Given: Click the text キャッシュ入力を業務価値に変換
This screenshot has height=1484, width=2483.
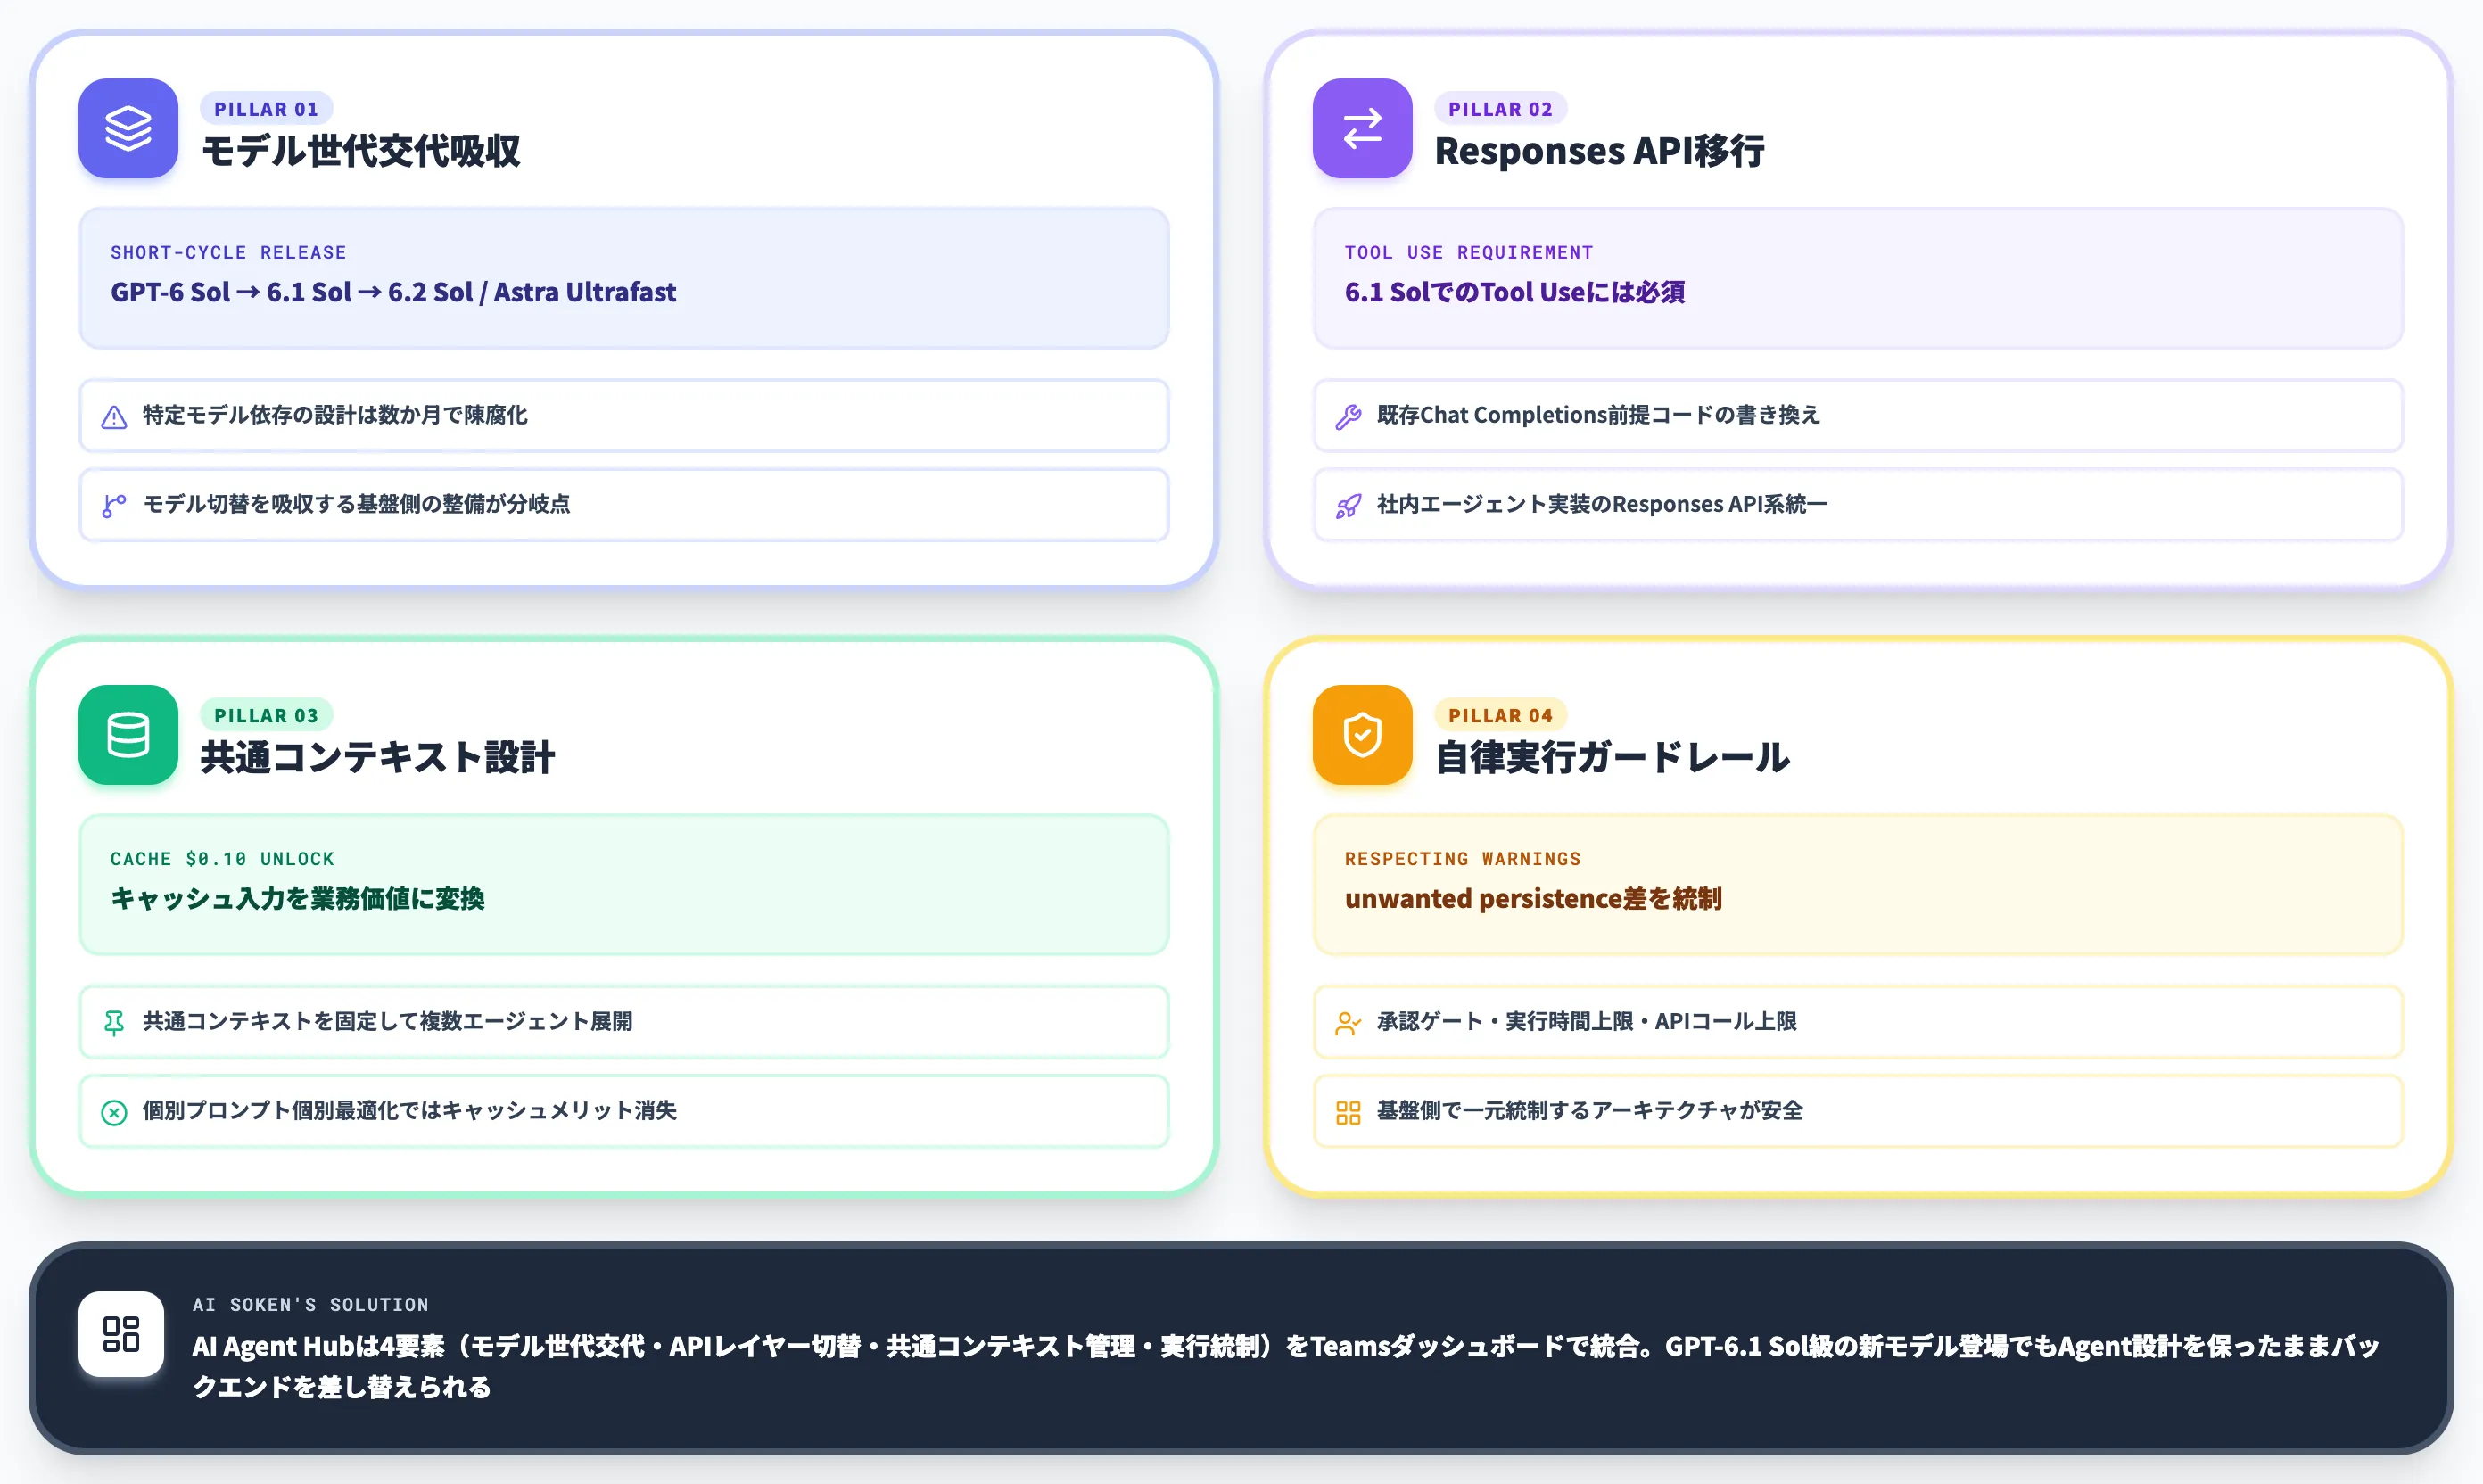Looking at the screenshot, I should click(297, 898).
